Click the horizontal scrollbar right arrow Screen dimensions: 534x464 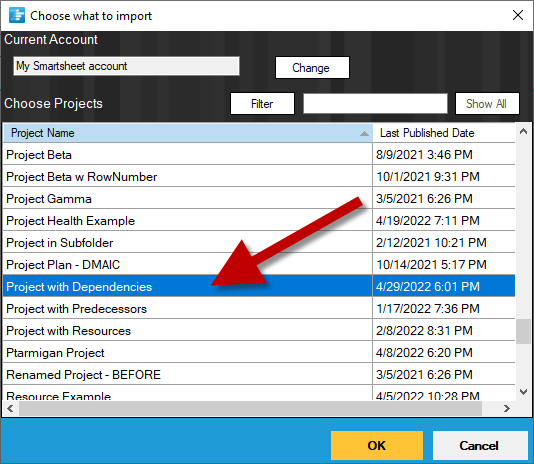[507, 408]
